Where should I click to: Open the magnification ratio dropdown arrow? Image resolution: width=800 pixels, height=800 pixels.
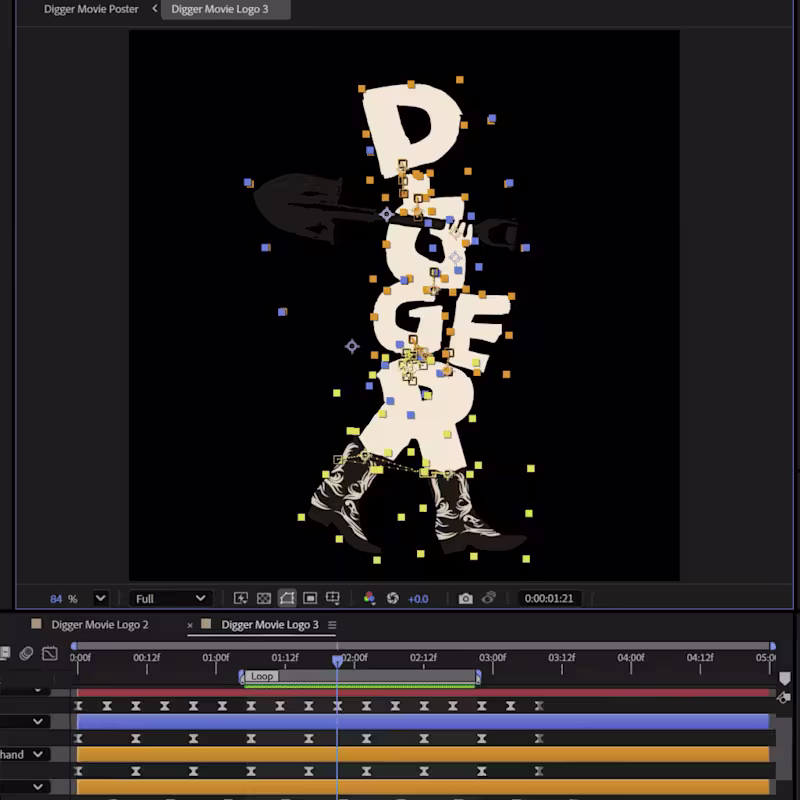click(x=101, y=598)
